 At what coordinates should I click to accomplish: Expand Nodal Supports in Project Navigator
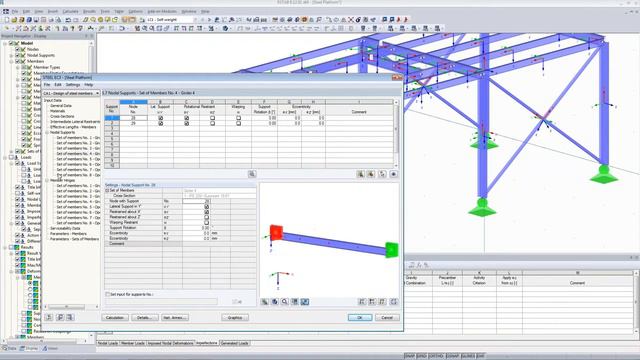(x=11, y=55)
